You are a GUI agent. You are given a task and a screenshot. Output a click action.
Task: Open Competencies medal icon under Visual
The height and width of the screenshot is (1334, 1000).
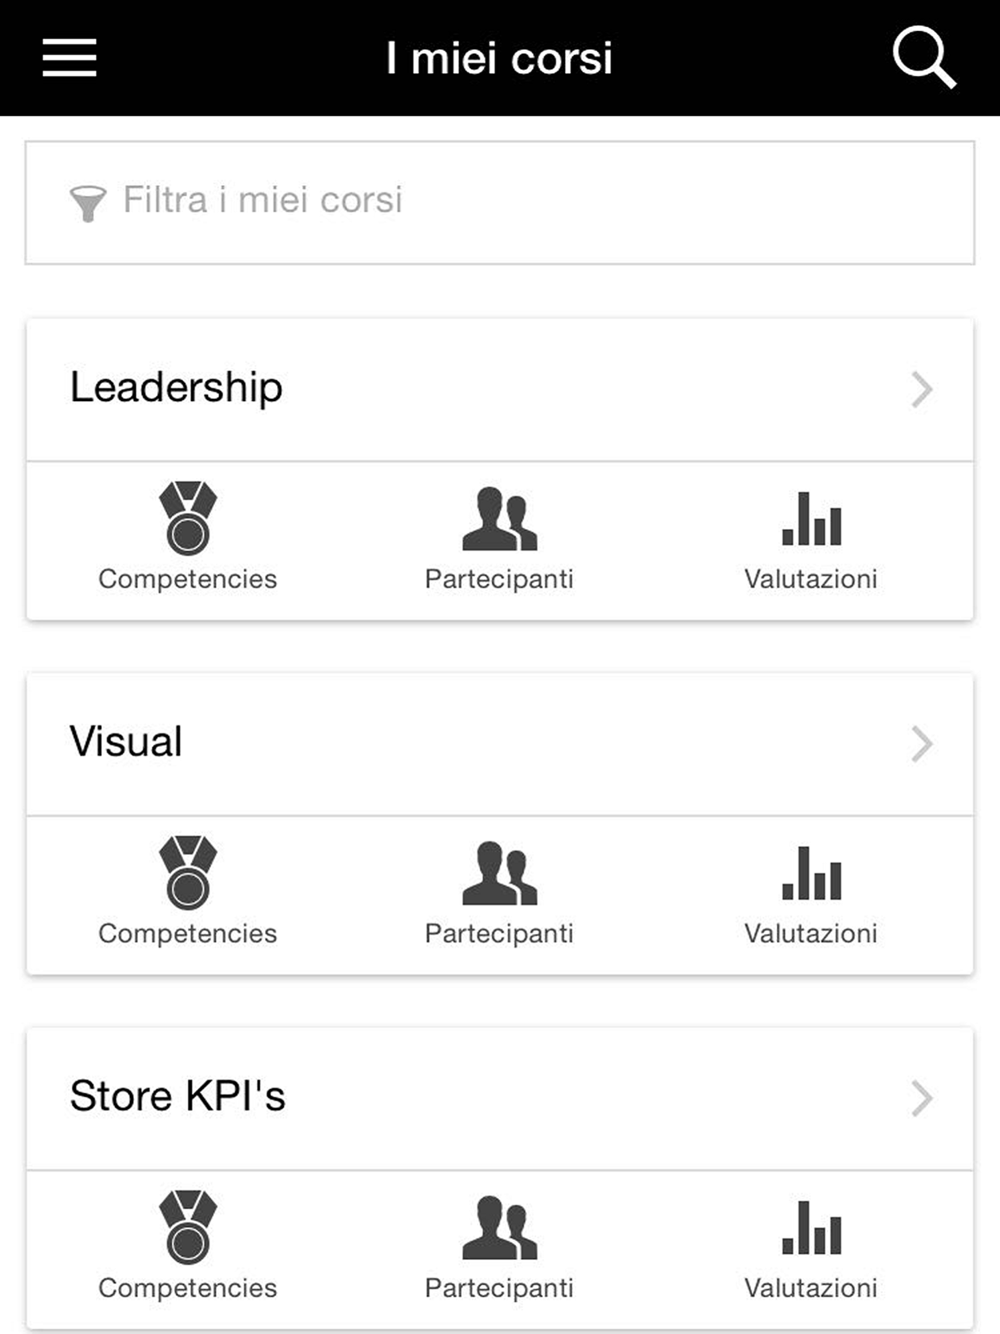click(188, 872)
